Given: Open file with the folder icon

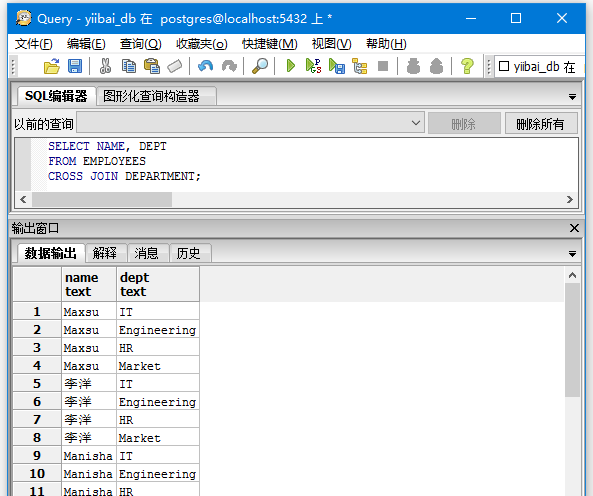Looking at the screenshot, I should pyautogui.click(x=52, y=67).
